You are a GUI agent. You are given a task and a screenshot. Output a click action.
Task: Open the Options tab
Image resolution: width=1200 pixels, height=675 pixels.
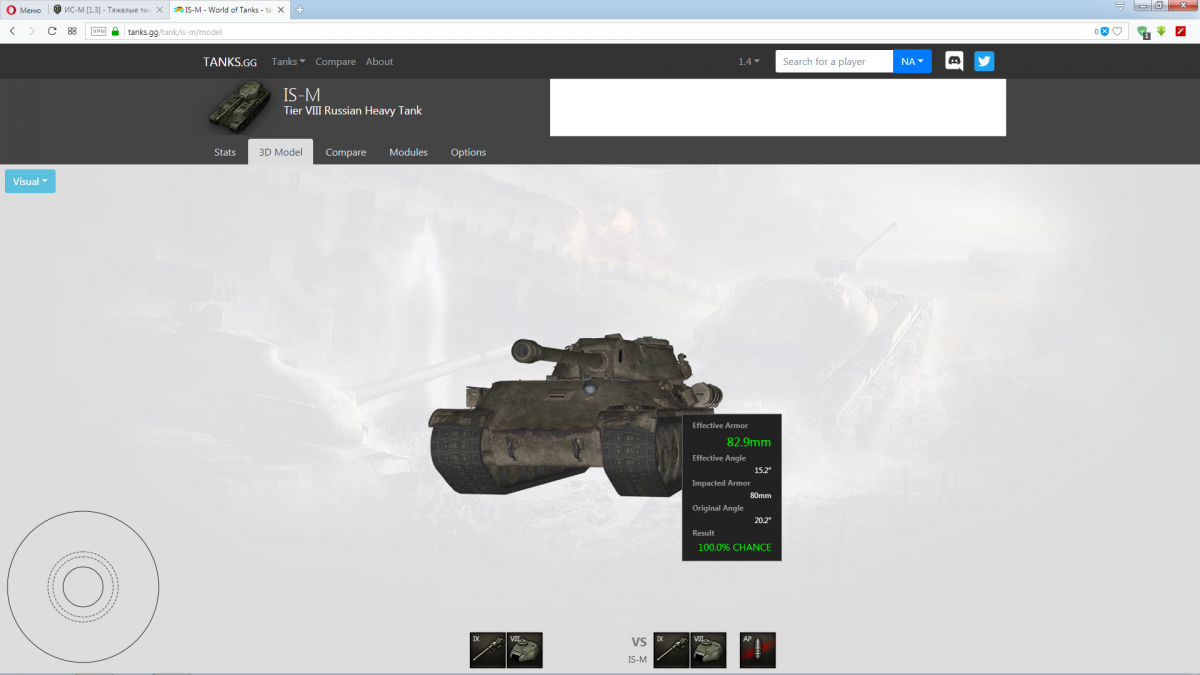468,152
